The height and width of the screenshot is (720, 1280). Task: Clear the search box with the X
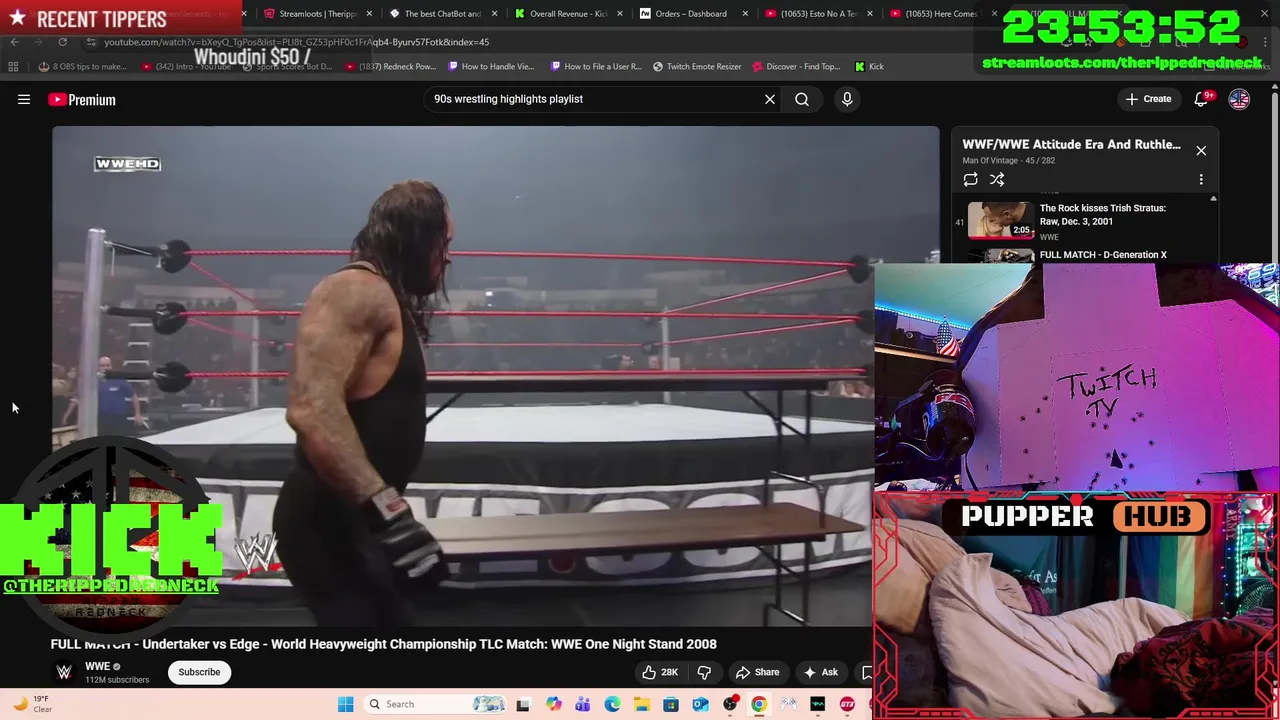click(x=770, y=99)
